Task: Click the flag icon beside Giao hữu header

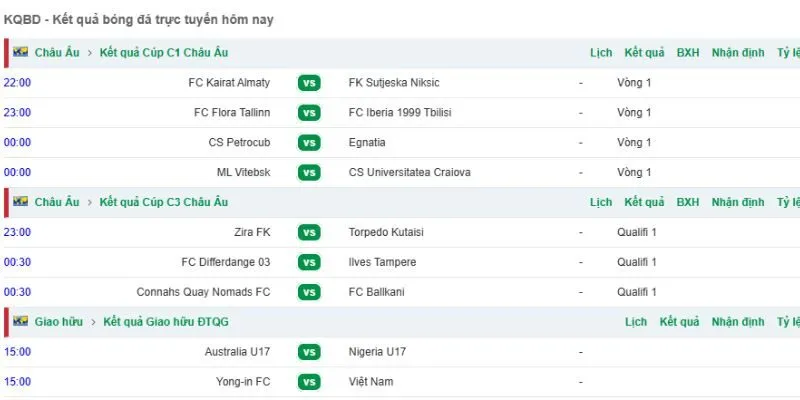Action: click(x=20, y=321)
